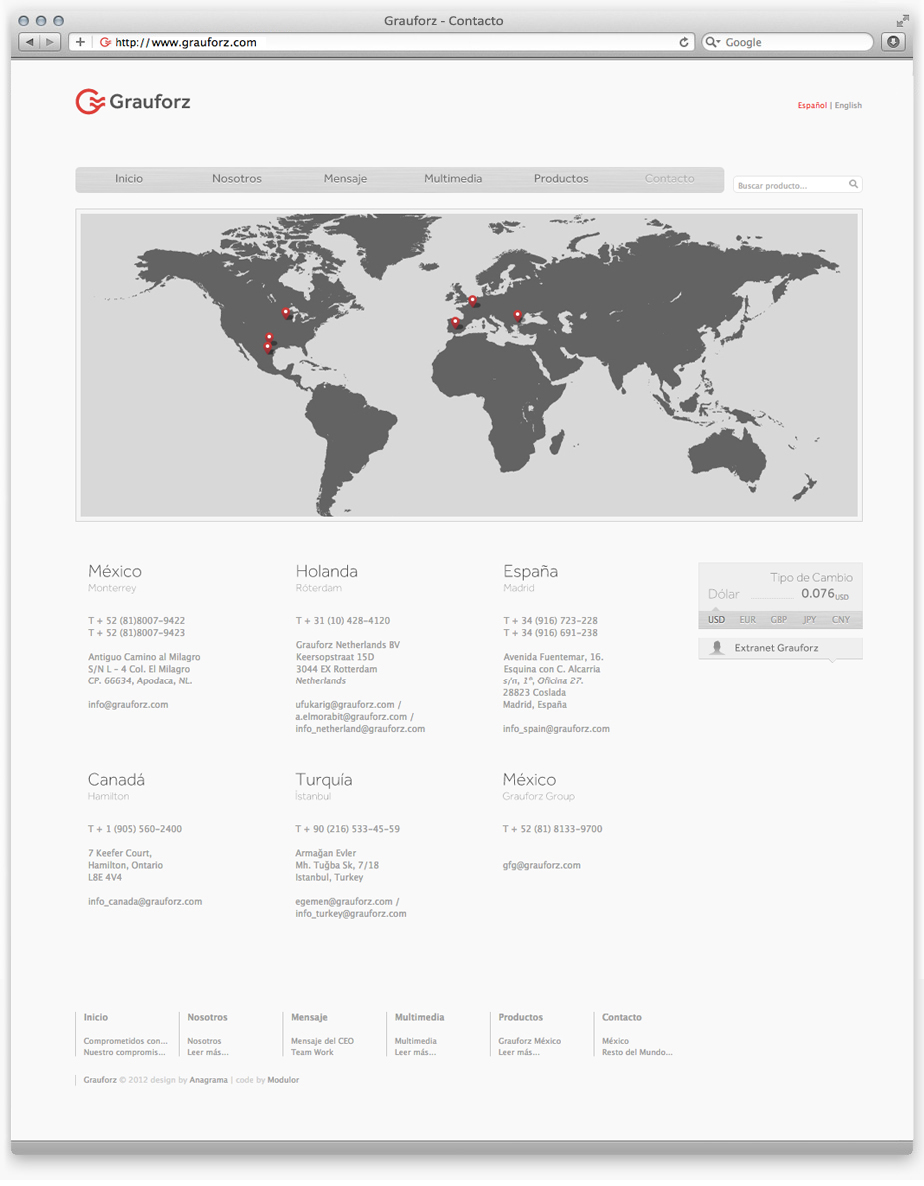The height and width of the screenshot is (1186, 924).
Task: Click the ufukarig@grauforz.com email
Action: pos(345,704)
